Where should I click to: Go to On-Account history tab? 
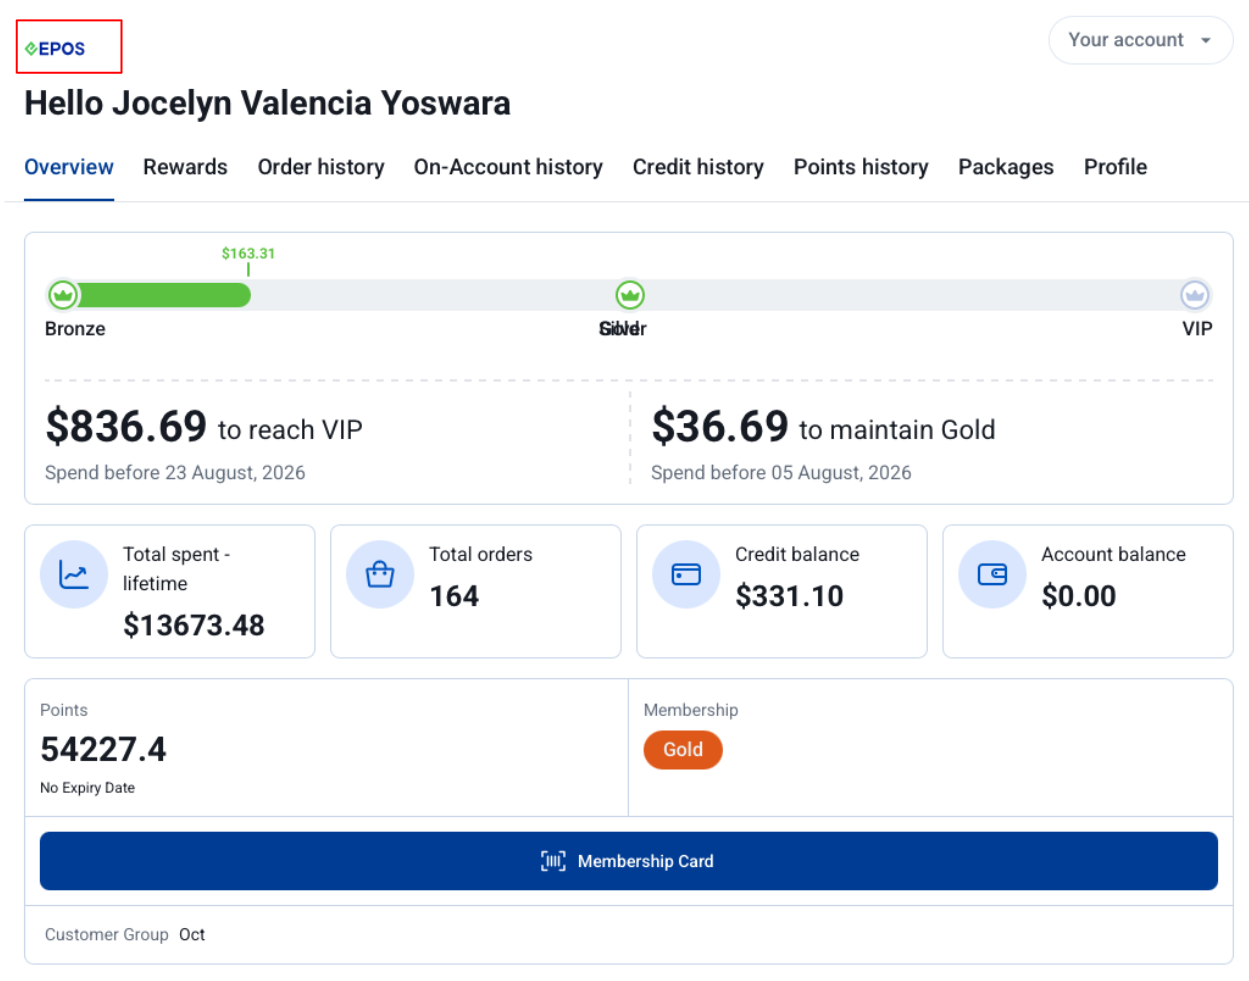(x=508, y=167)
